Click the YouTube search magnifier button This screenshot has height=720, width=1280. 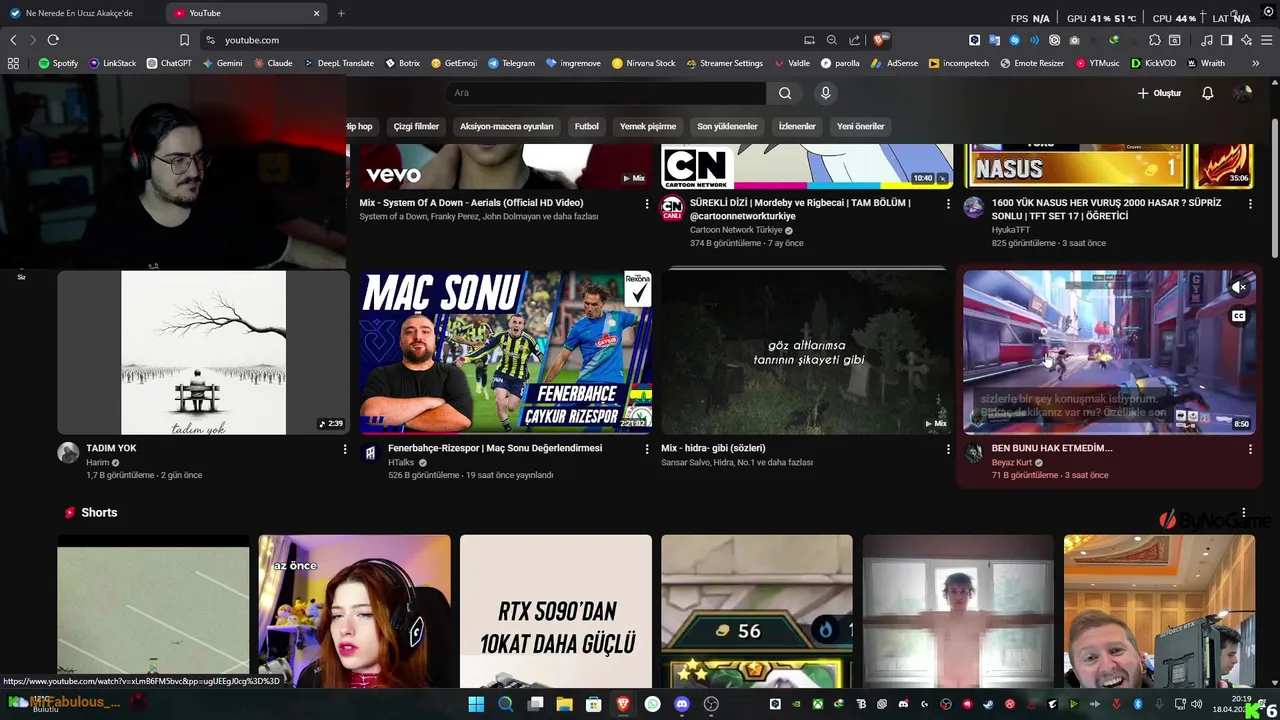tap(785, 93)
